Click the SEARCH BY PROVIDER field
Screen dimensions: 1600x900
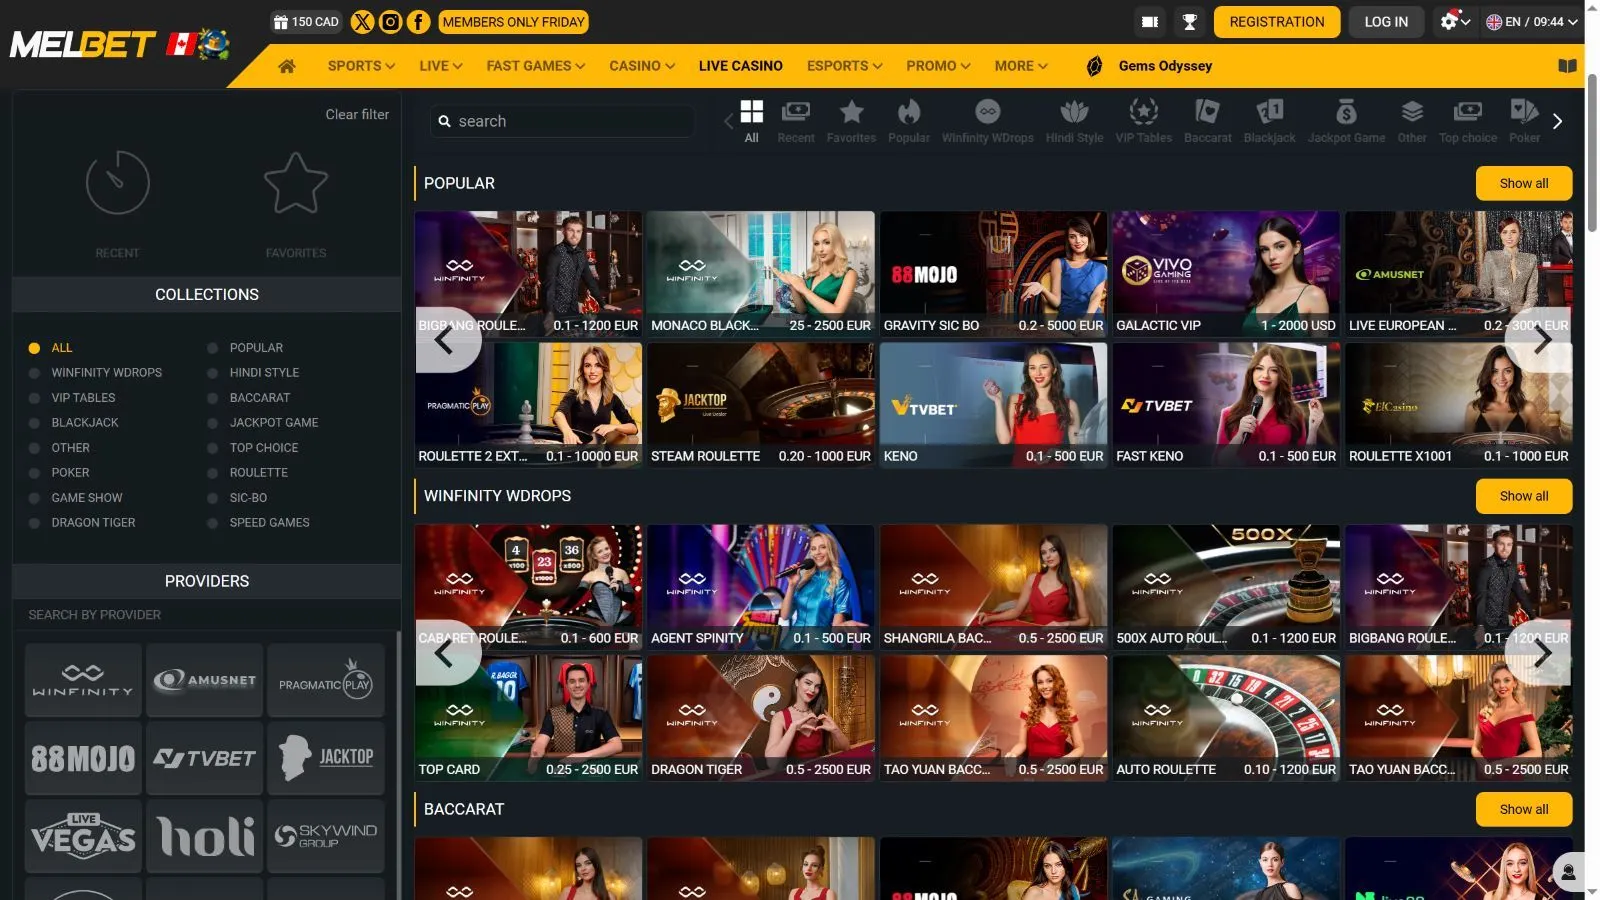pos(206,615)
